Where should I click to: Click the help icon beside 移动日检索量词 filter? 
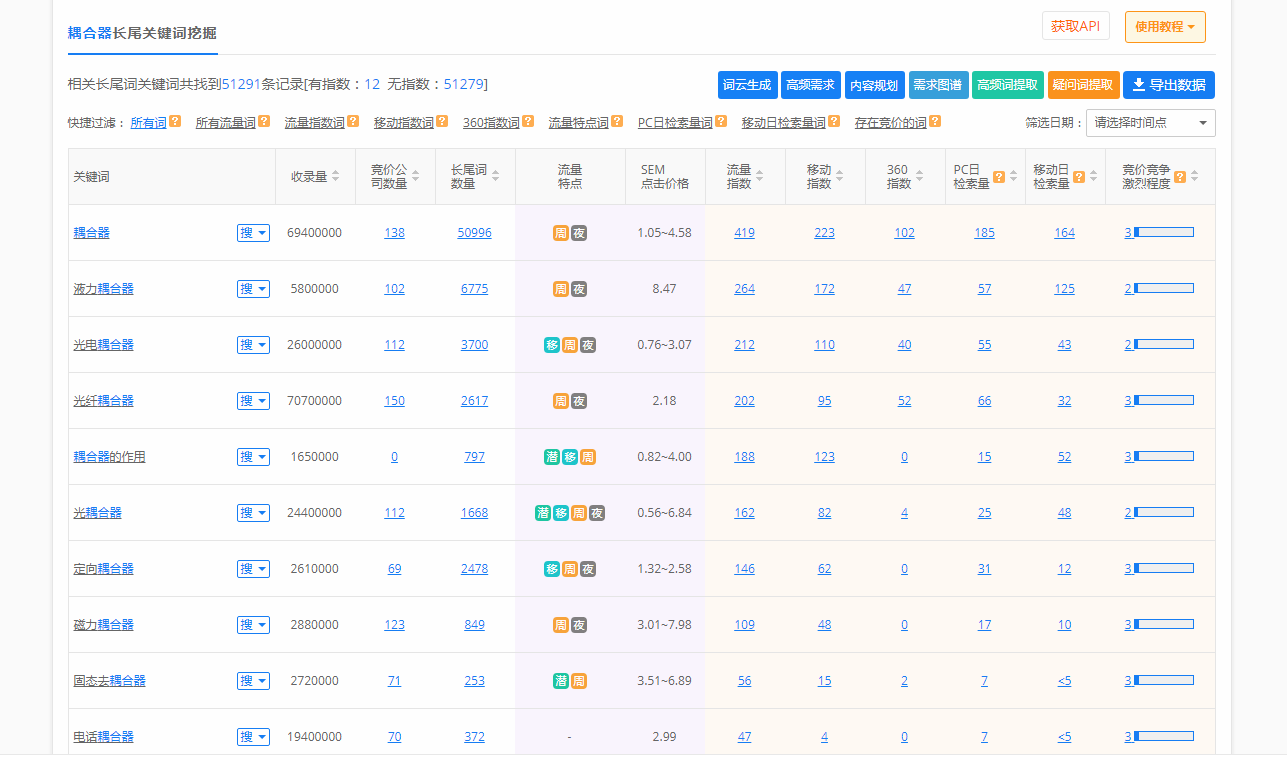834,122
